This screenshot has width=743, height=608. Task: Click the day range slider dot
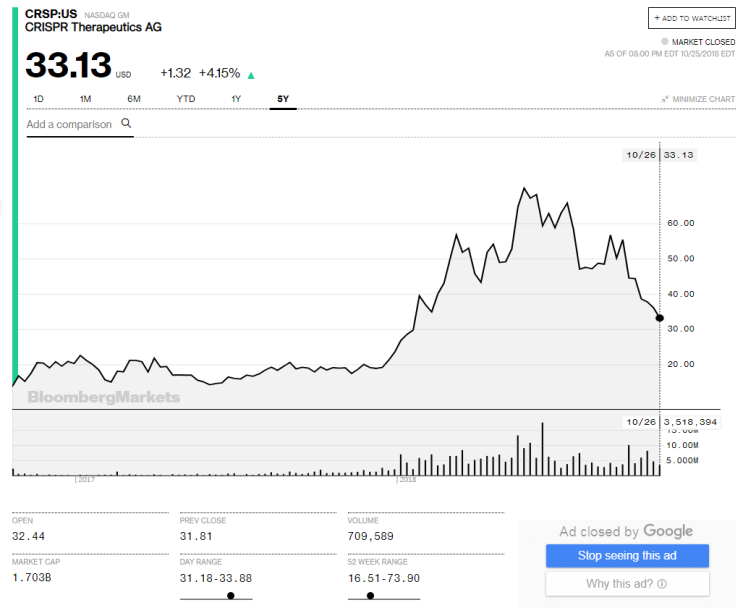231,596
